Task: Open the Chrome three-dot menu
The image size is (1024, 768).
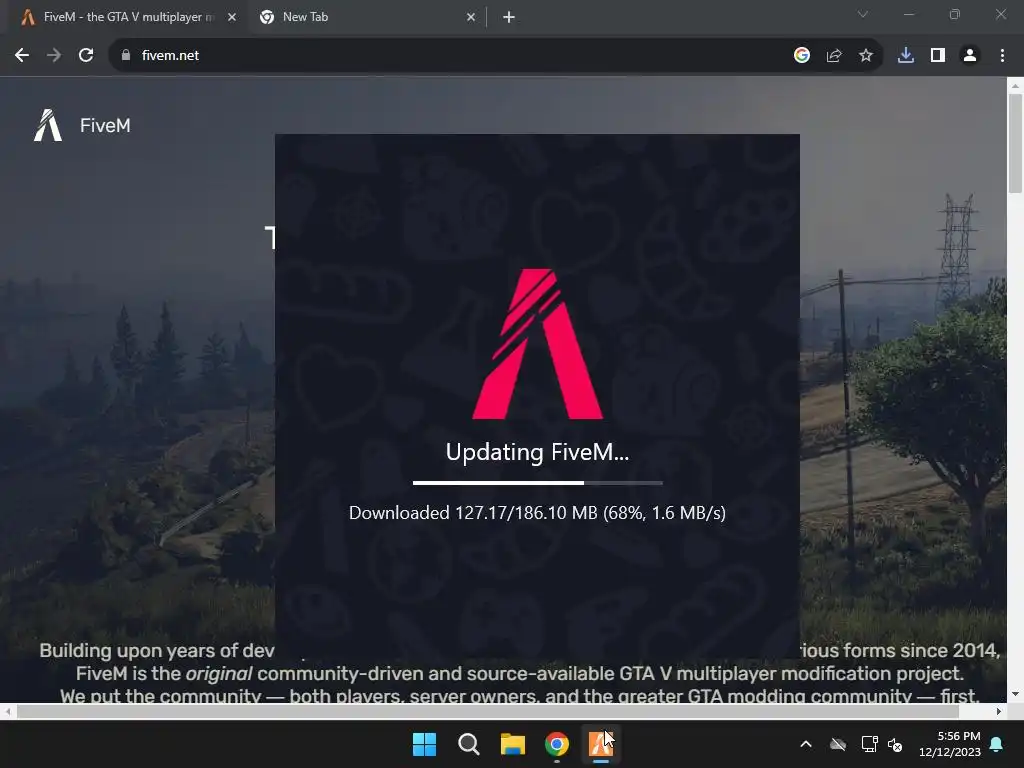Action: tap(1002, 56)
